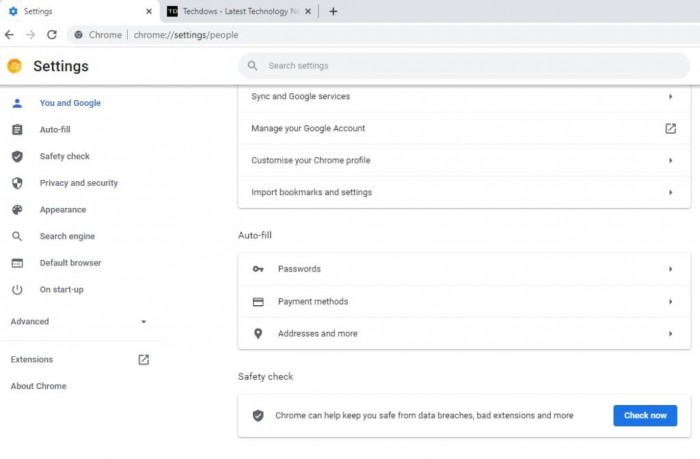Expand the Passwords row arrow
The image size is (700, 459).
pos(670,269)
